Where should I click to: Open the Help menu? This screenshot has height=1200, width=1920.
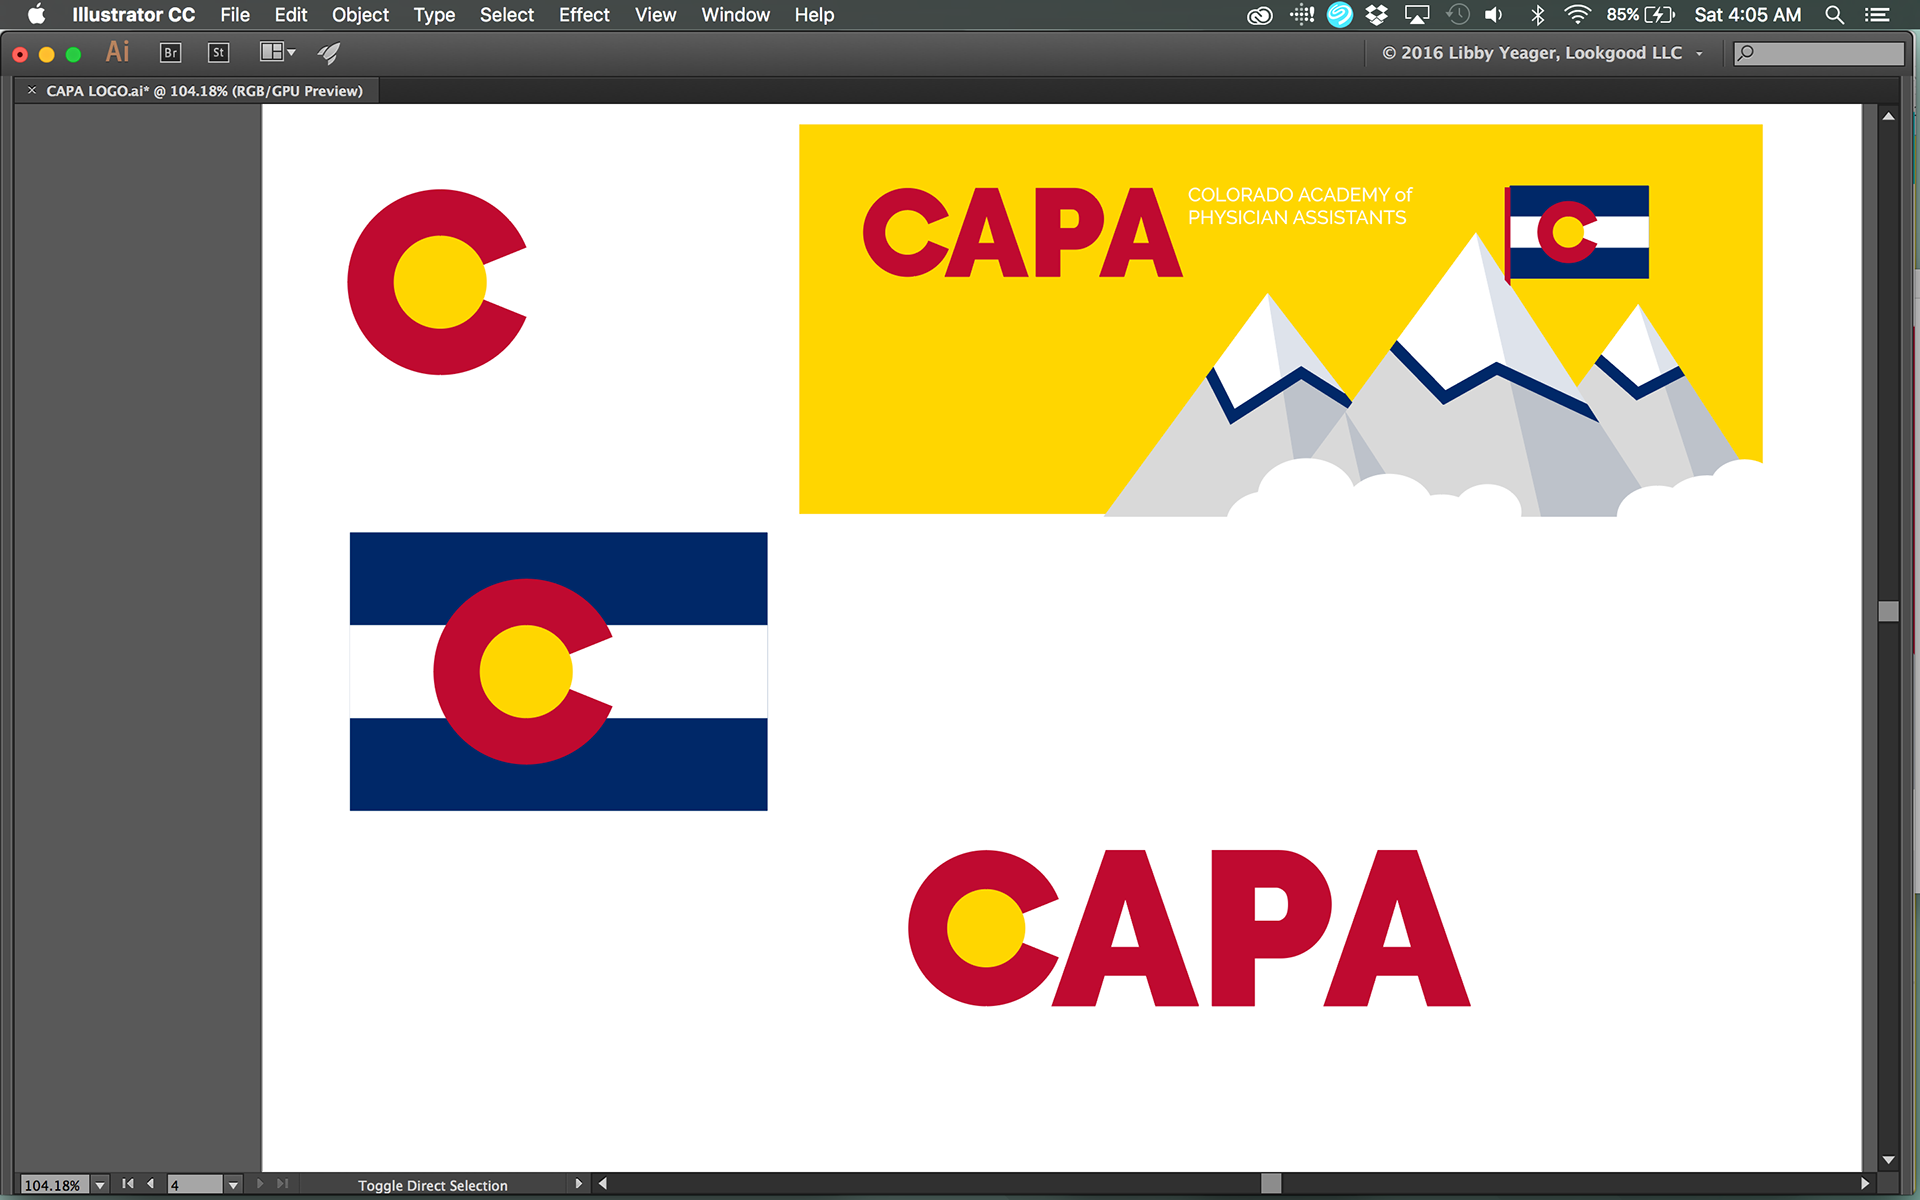coord(814,15)
